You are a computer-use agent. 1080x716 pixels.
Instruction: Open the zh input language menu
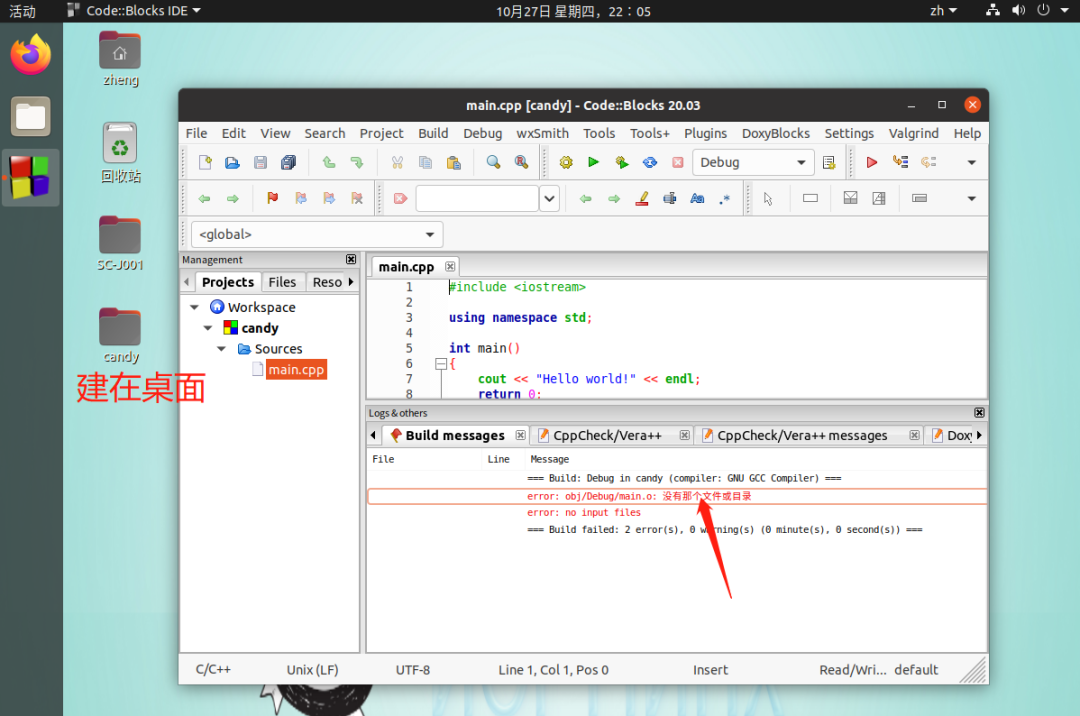[943, 11]
